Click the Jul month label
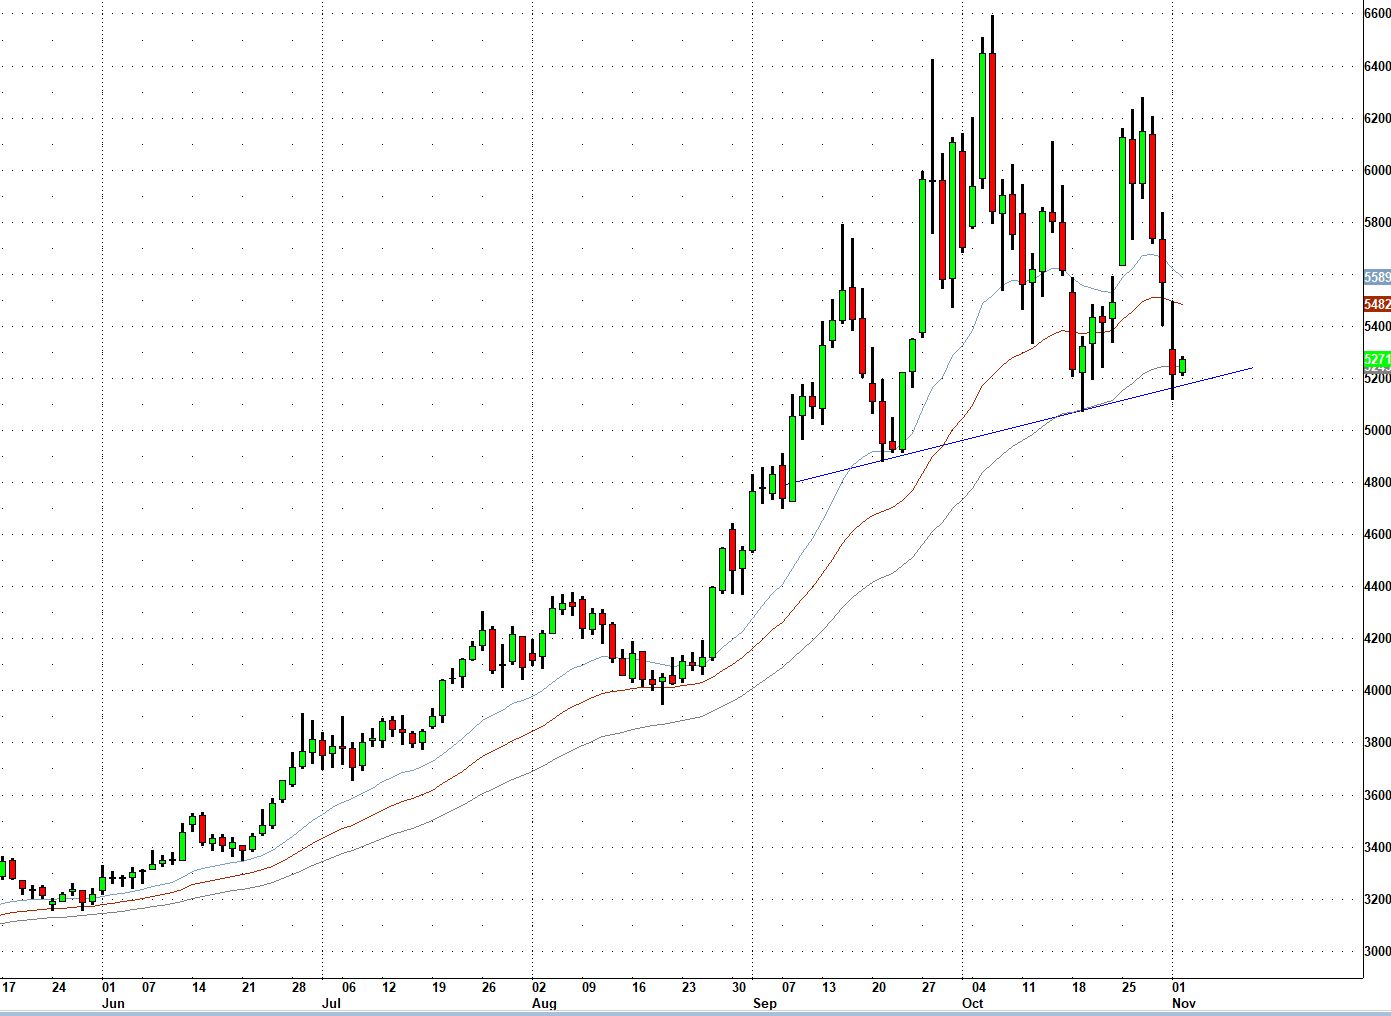 332,1003
